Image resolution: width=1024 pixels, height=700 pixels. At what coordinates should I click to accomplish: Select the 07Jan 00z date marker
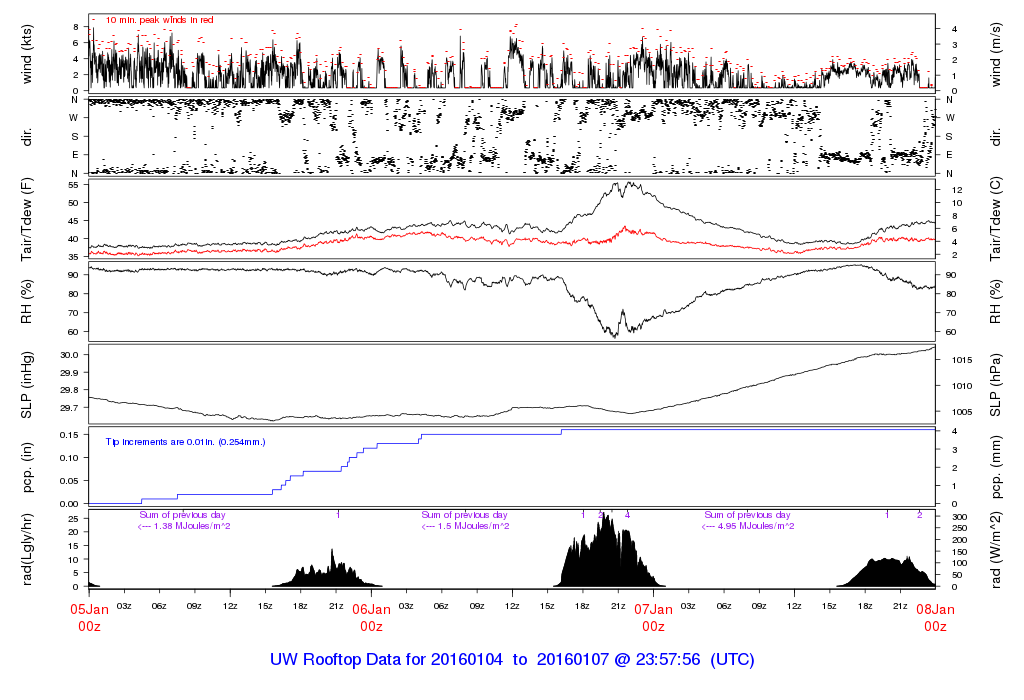tap(653, 617)
